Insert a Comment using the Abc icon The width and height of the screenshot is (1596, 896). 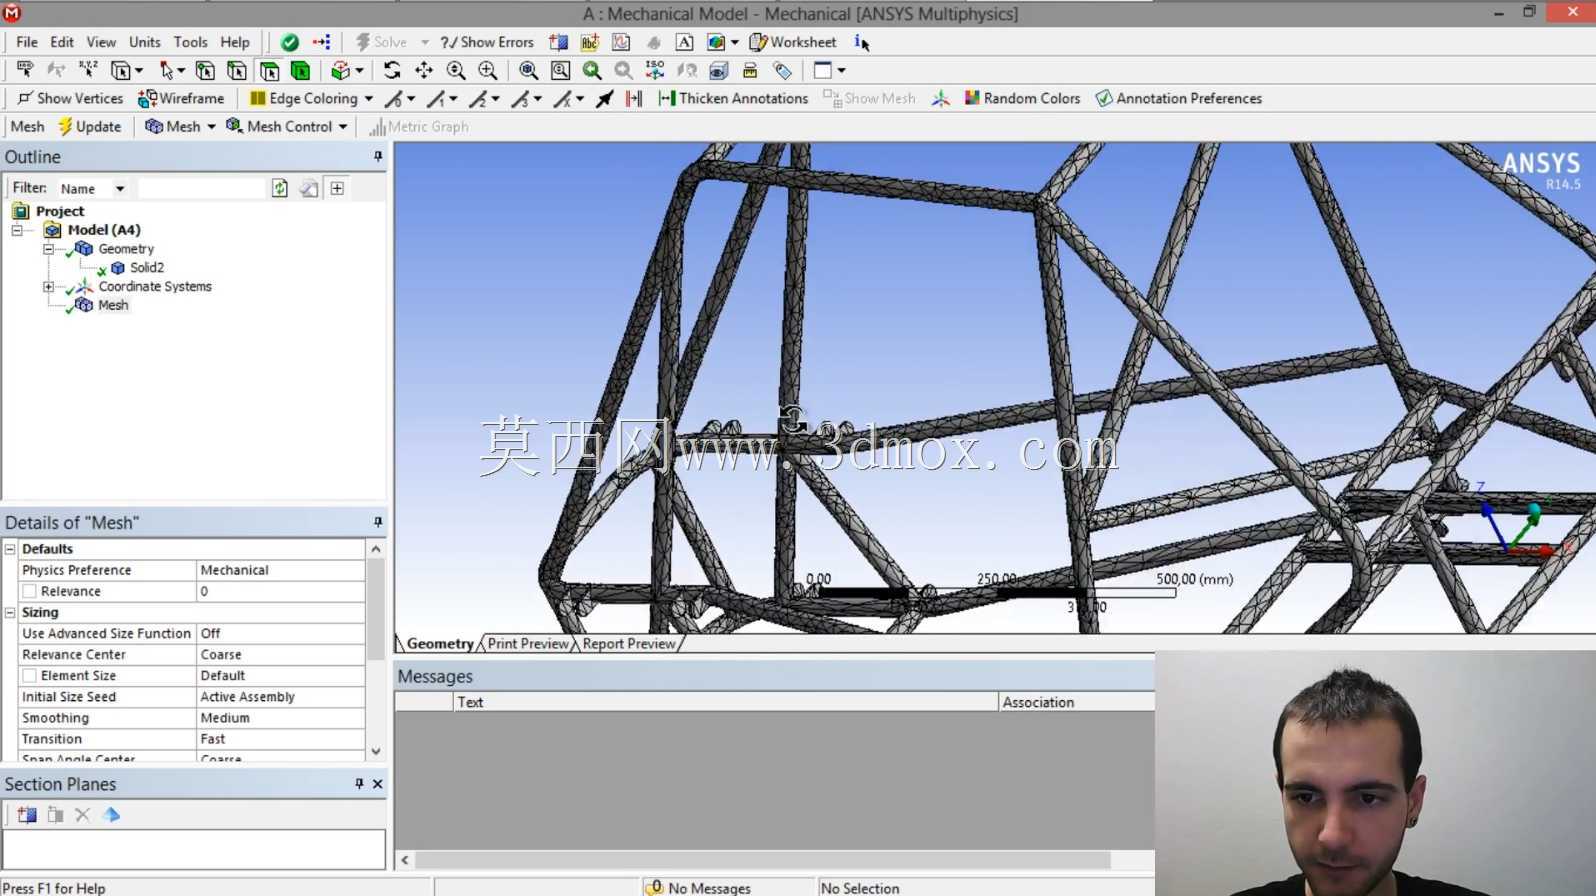pyautogui.click(x=590, y=42)
